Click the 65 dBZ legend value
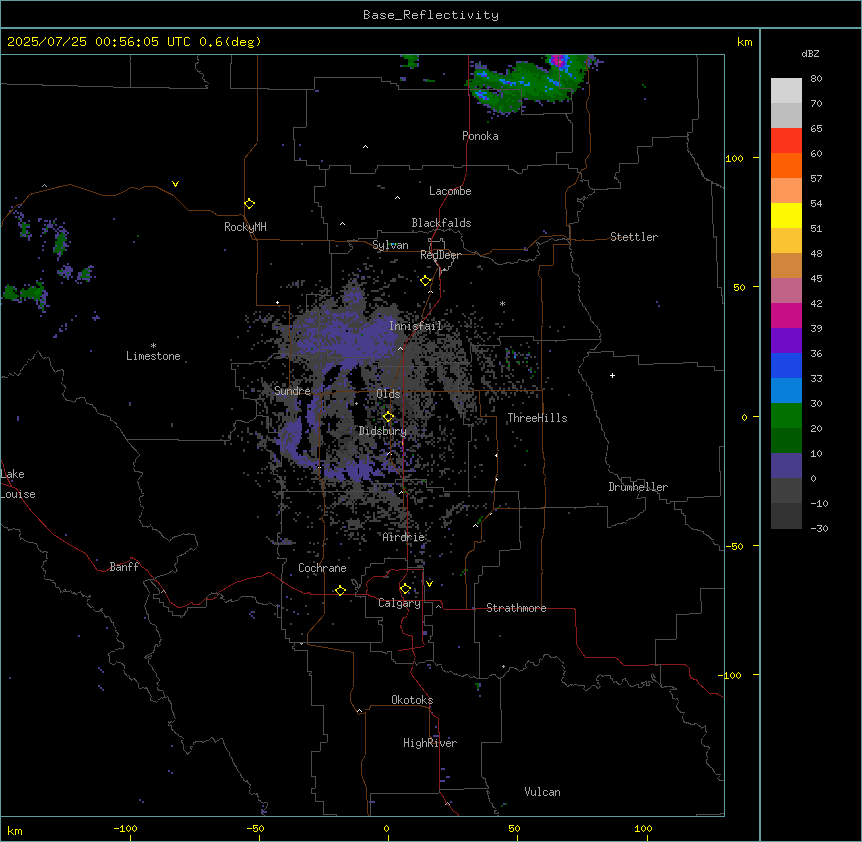 tap(816, 129)
